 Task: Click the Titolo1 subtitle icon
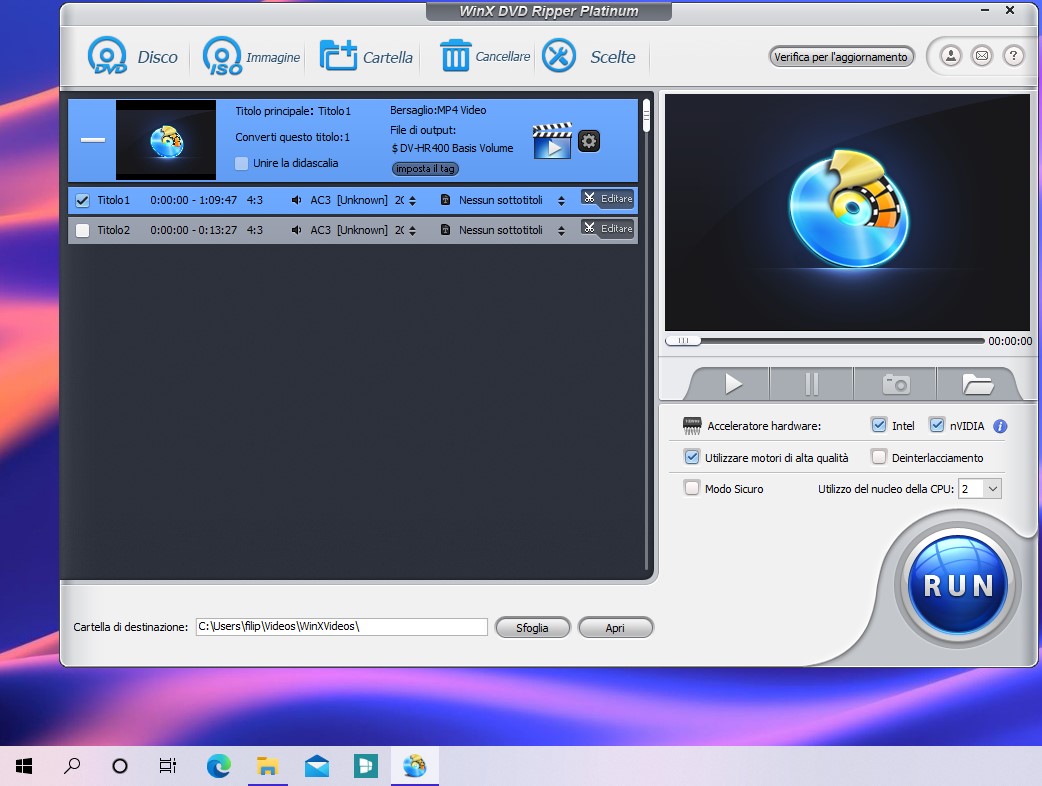tap(445, 200)
